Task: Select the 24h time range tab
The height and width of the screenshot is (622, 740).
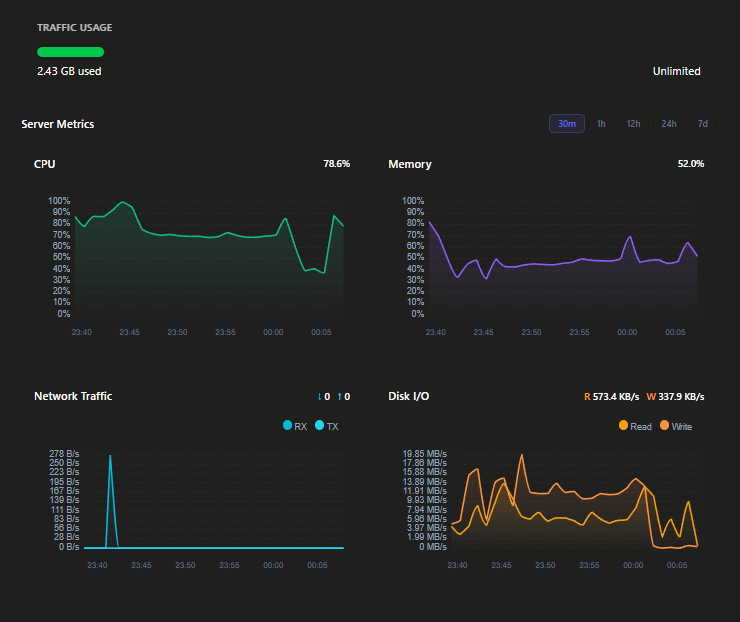Action: click(x=669, y=124)
